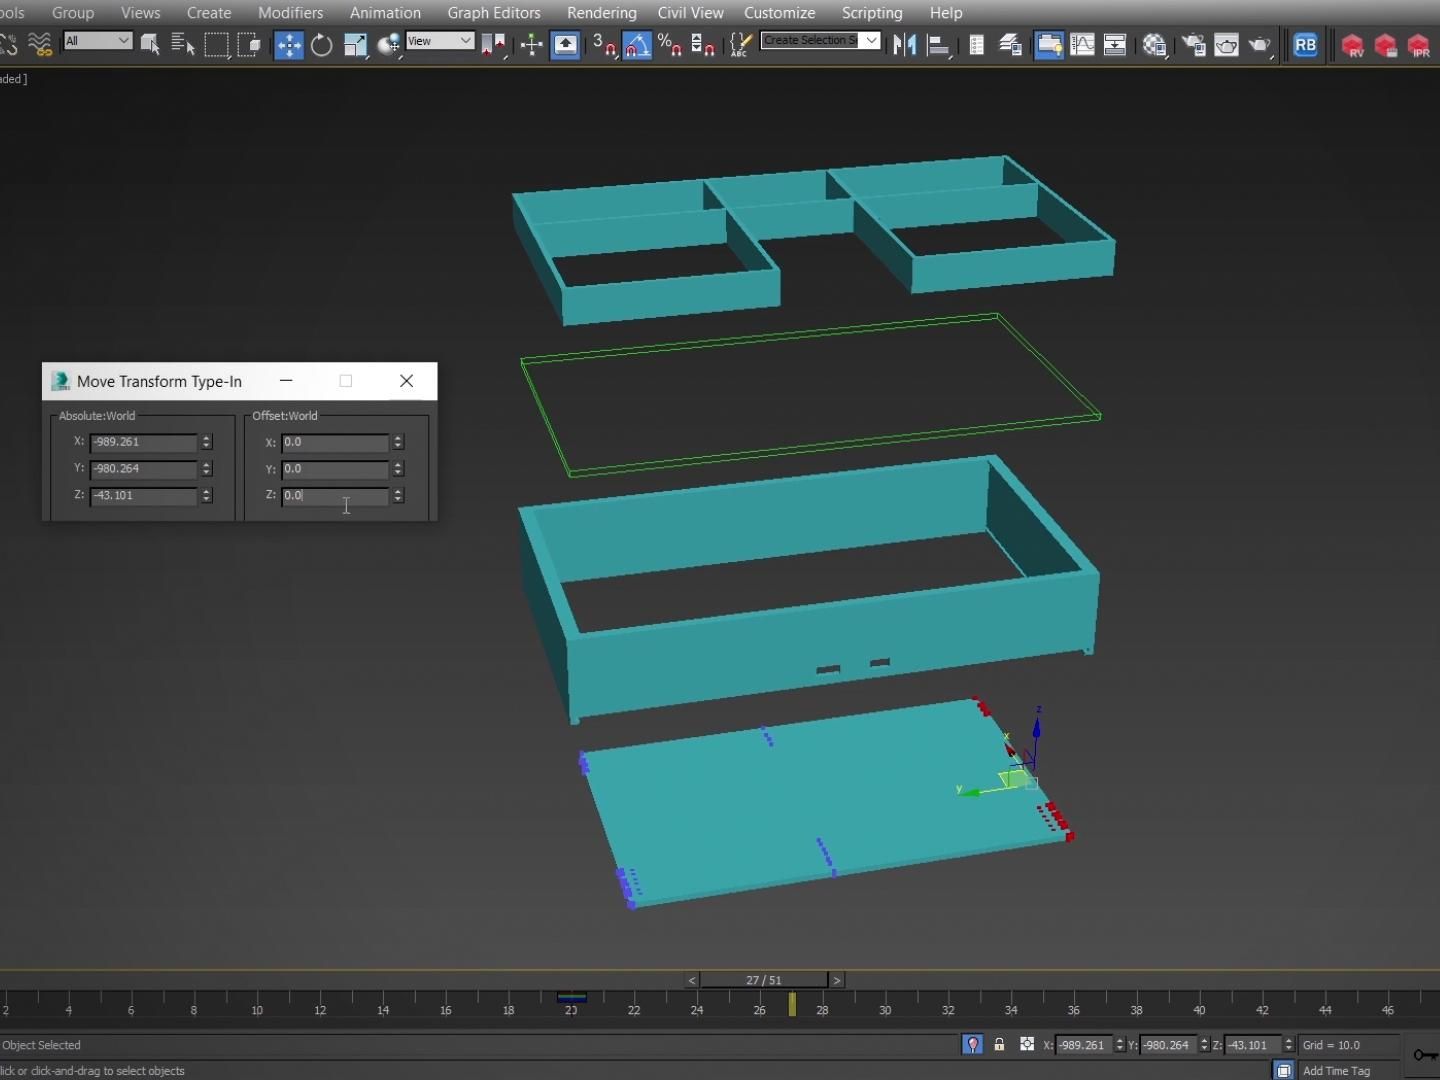
Task: Open the Modifiers menu
Action: point(290,12)
